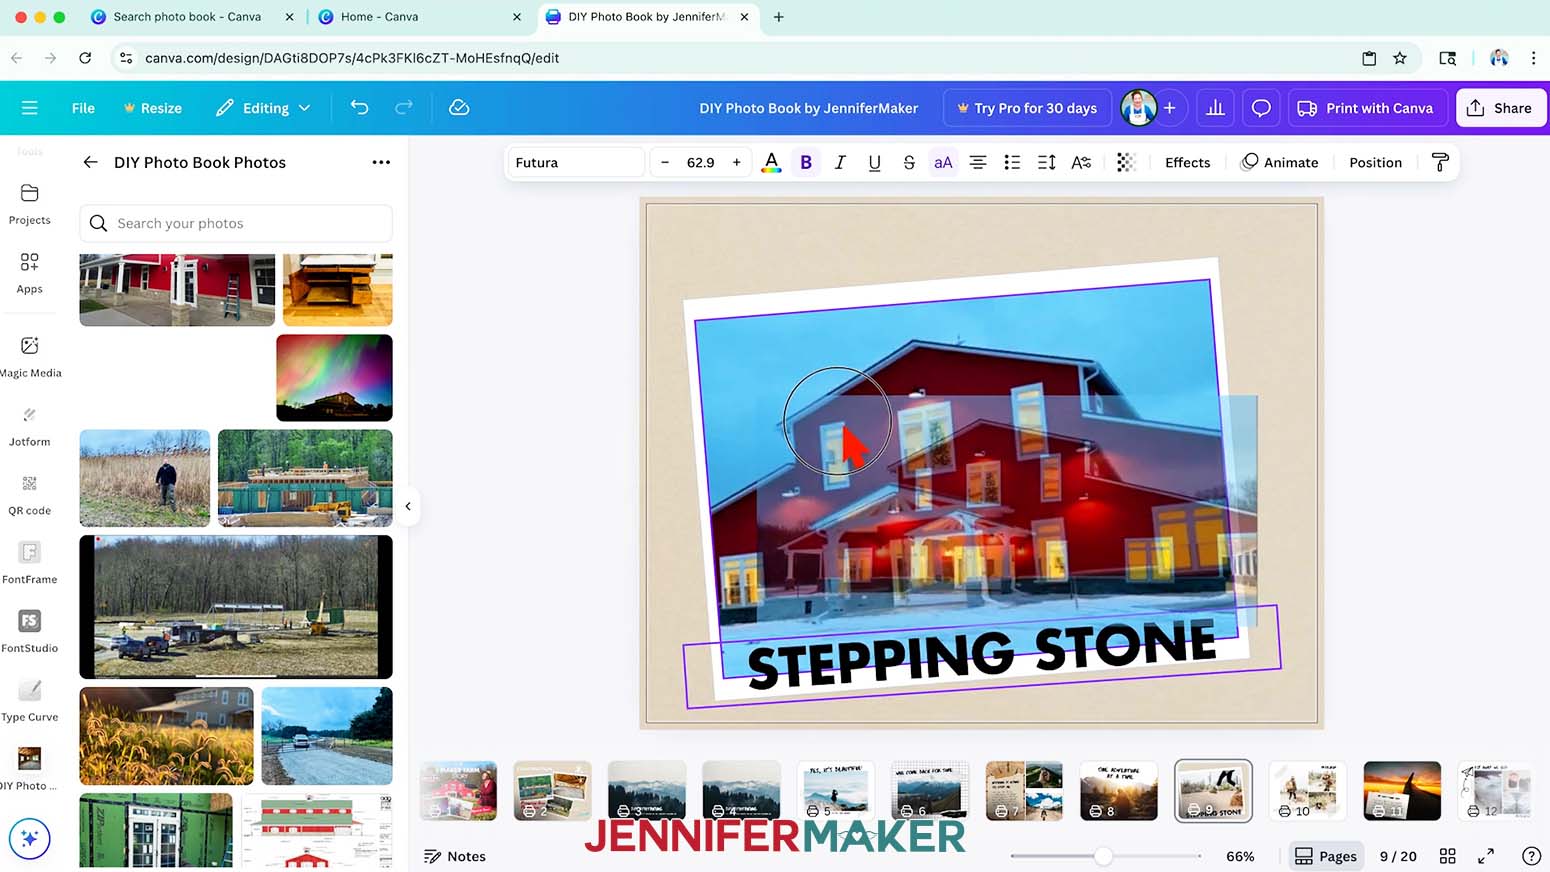The width and height of the screenshot is (1550, 872).
Task: Toggle uppercase aA formatting
Action: (x=943, y=162)
